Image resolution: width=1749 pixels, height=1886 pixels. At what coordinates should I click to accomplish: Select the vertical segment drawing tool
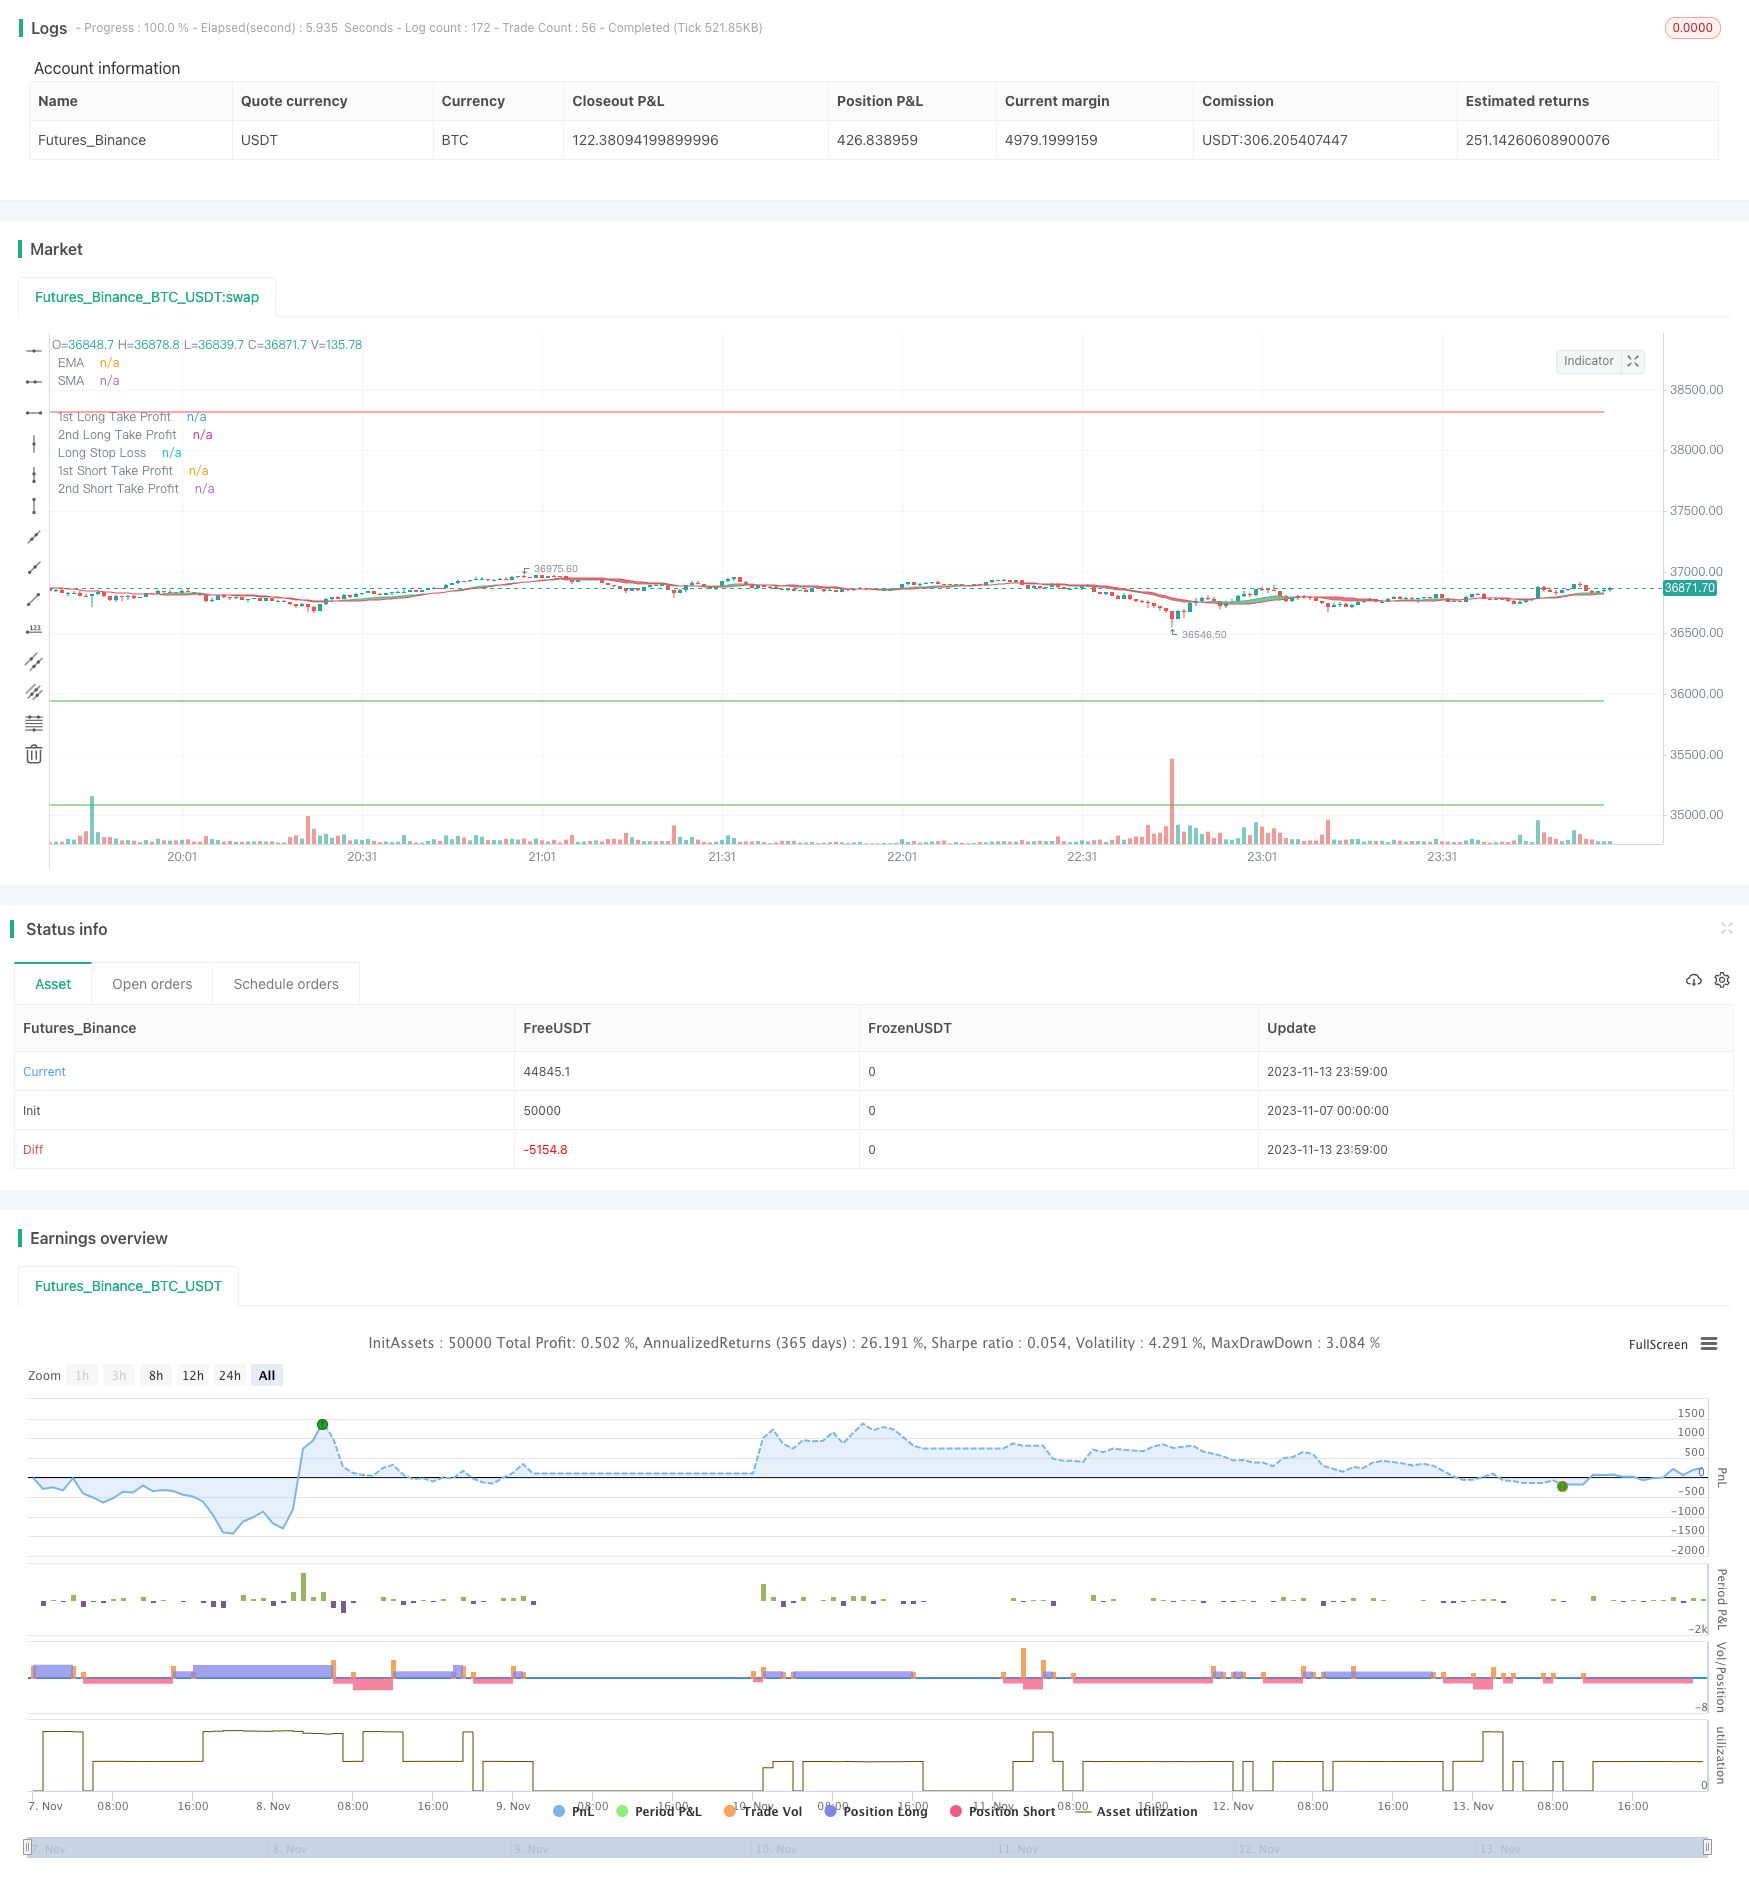(x=34, y=506)
